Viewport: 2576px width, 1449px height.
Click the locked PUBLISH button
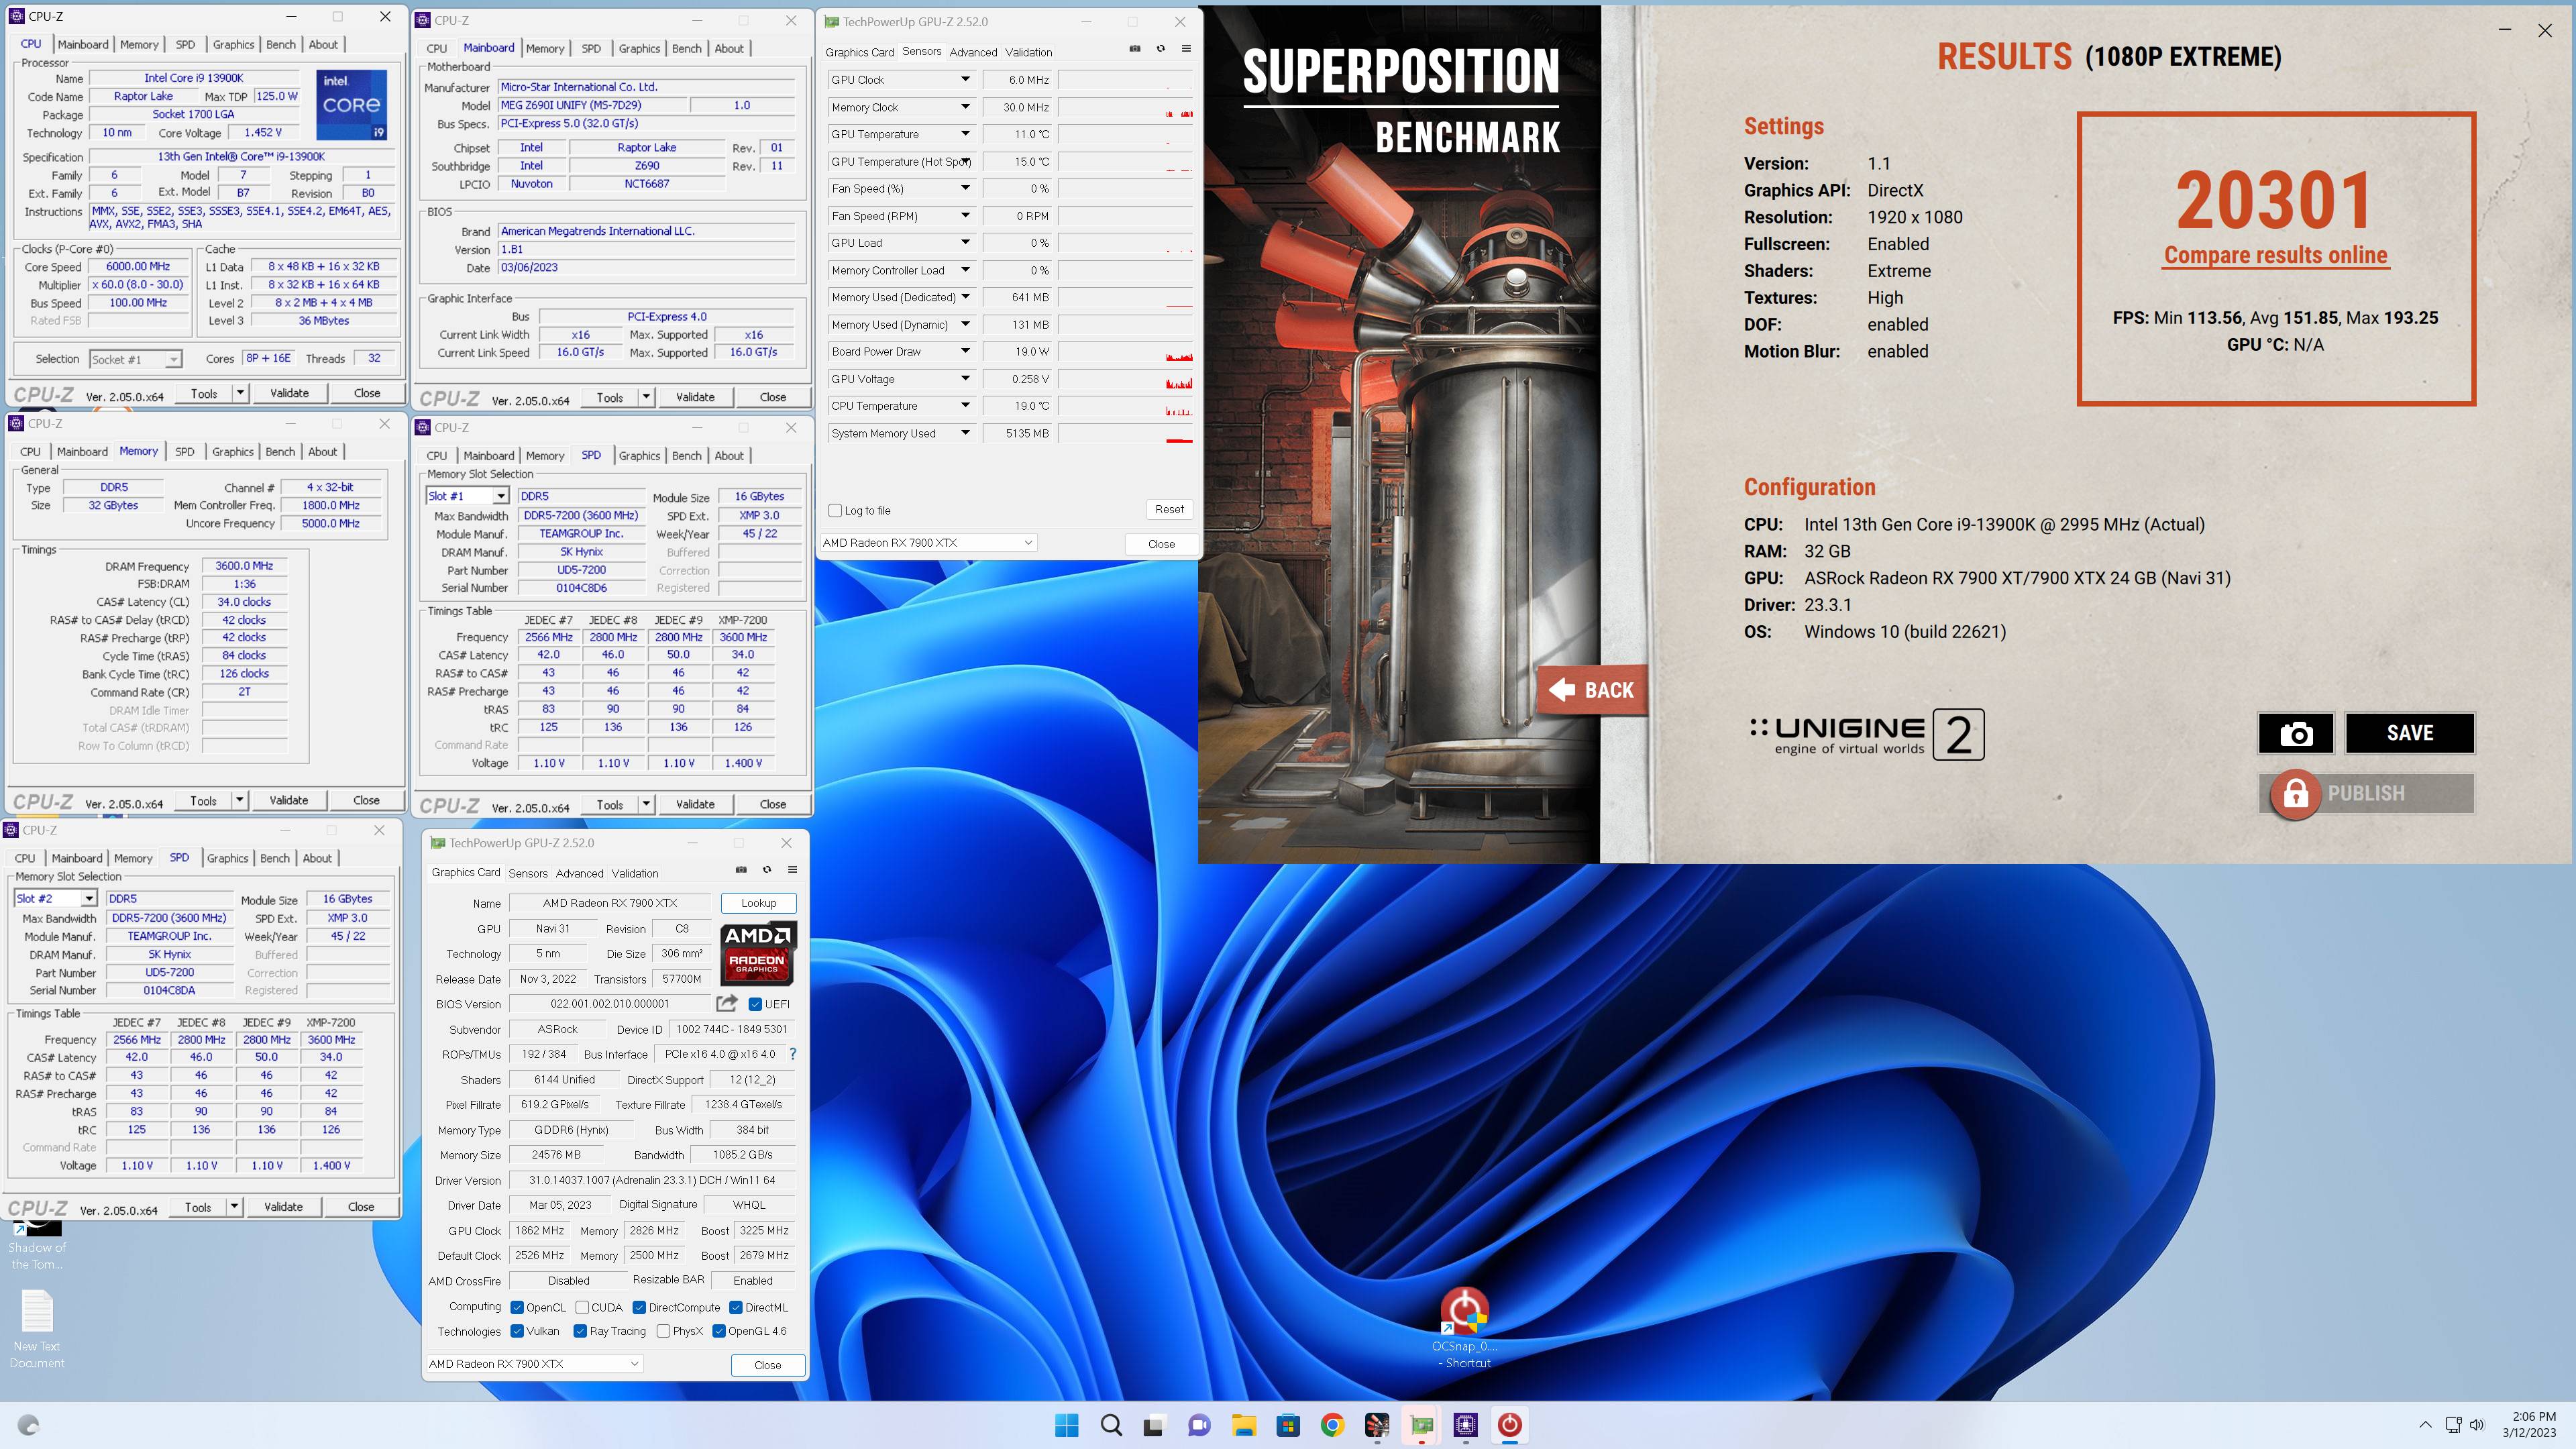pos(2366,793)
